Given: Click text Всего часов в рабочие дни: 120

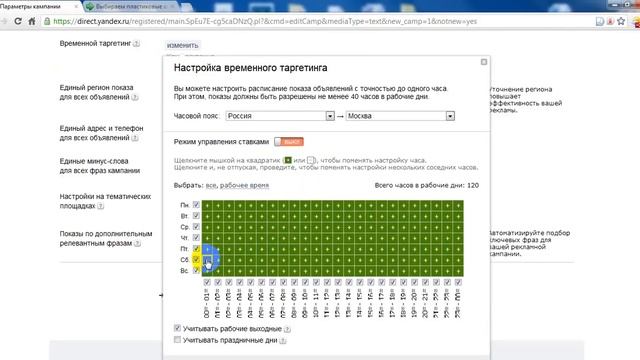Looking at the screenshot, I should pyautogui.click(x=427, y=185).
